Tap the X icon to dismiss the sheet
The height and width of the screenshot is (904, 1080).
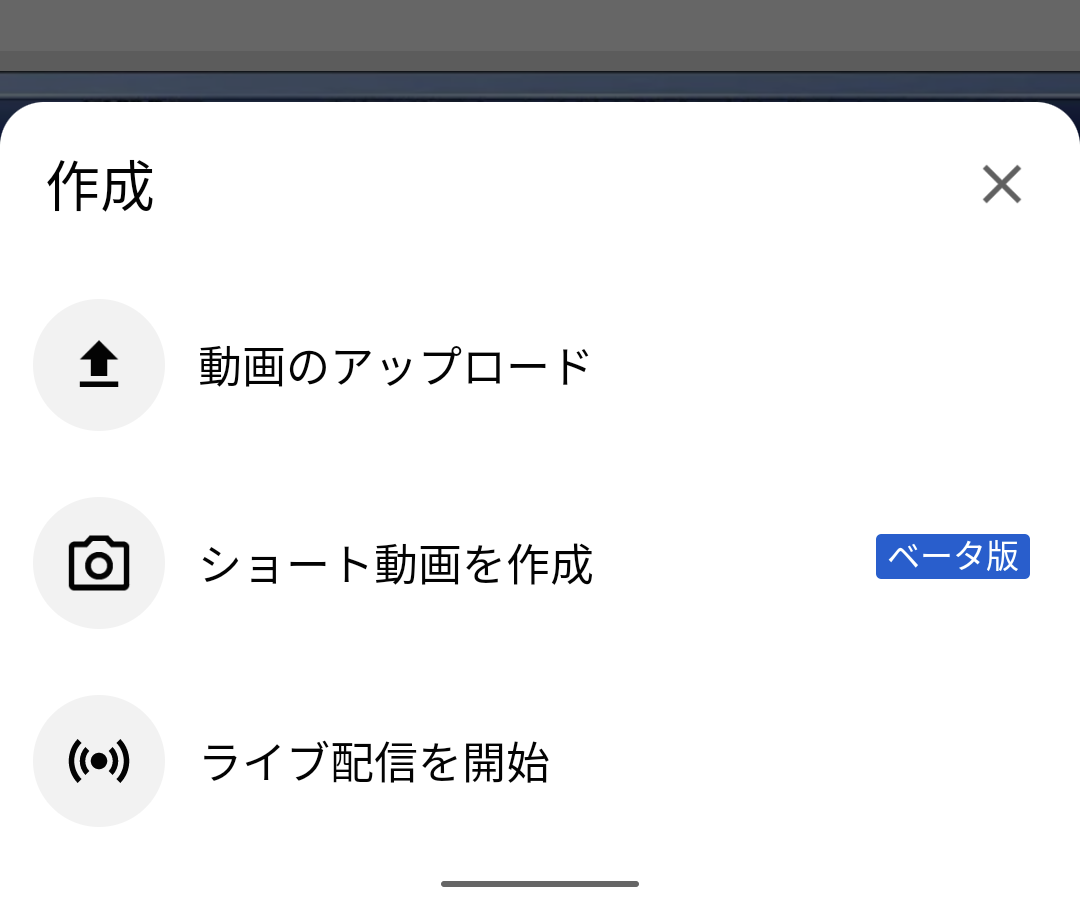pyautogui.click(x=1001, y=185)
